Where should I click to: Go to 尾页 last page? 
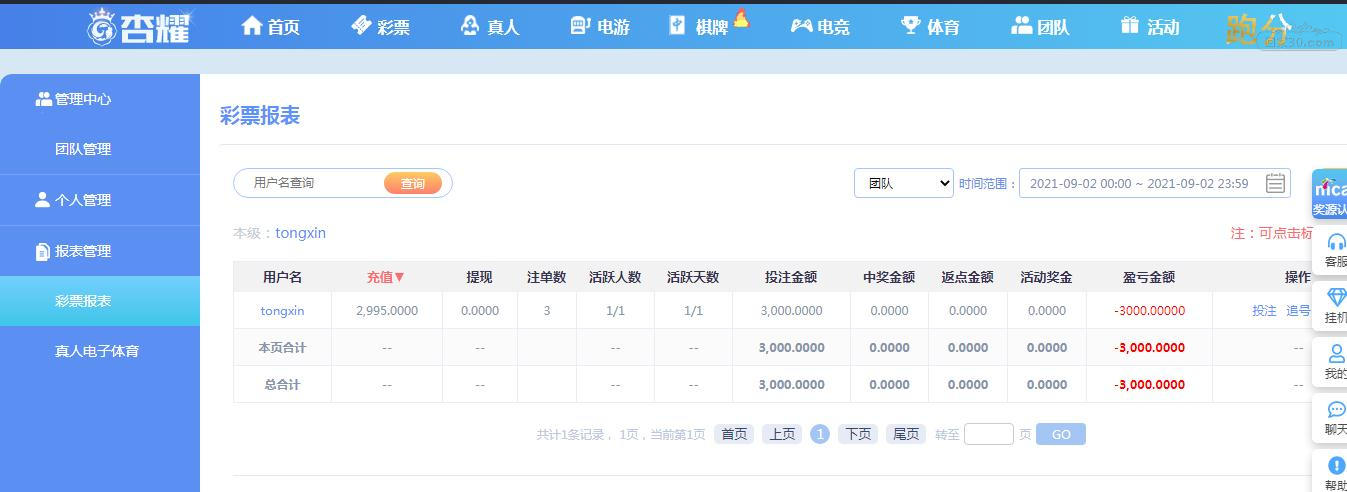click(x=906, y=434)
